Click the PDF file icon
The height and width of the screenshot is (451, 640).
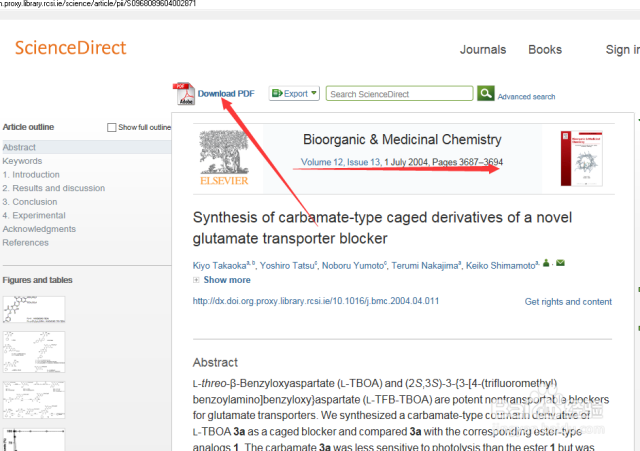[x=184, y=93]
